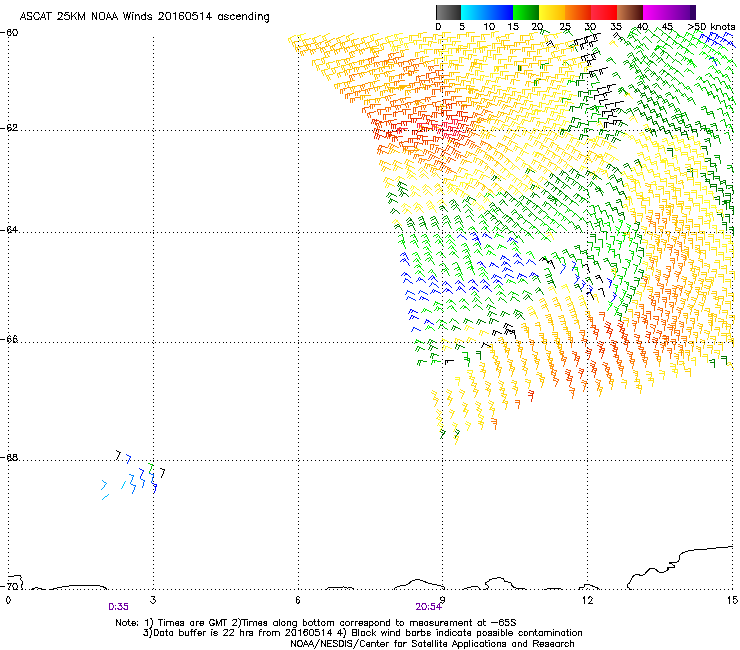Click the 'NOAA/NESDIS/Center for Satellite Applications' credit line
740x650 pixels.
432,644
